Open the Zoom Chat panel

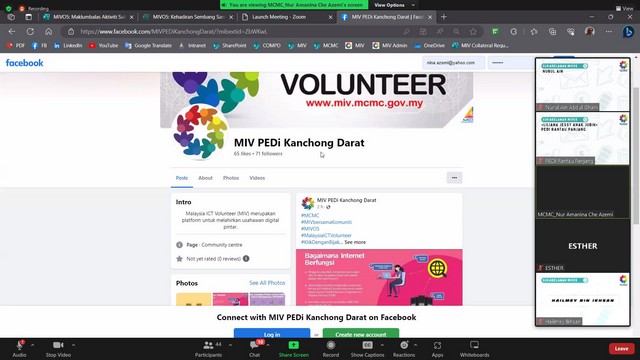click(x=255, y=349)
